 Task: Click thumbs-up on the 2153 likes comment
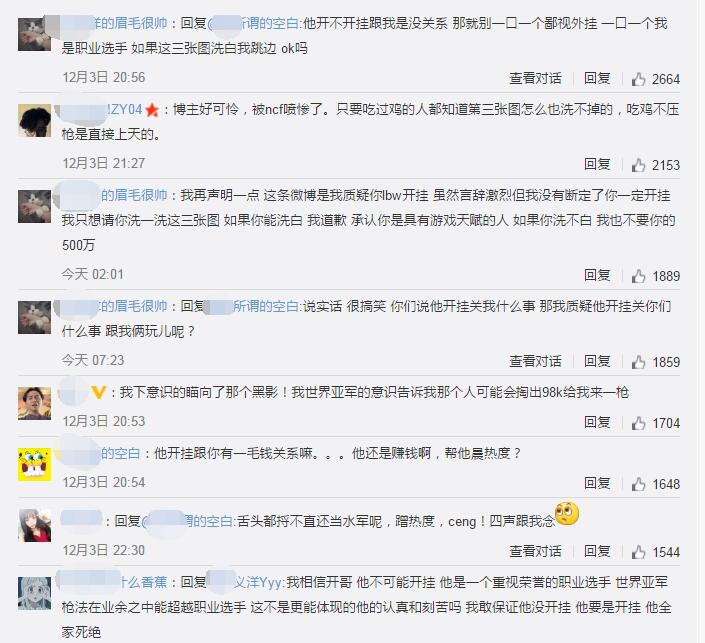pos(638,165)
